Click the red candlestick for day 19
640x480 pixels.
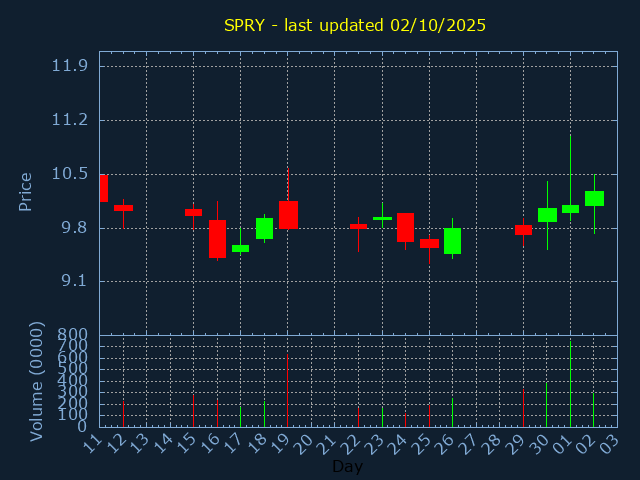tap(288, 215)
